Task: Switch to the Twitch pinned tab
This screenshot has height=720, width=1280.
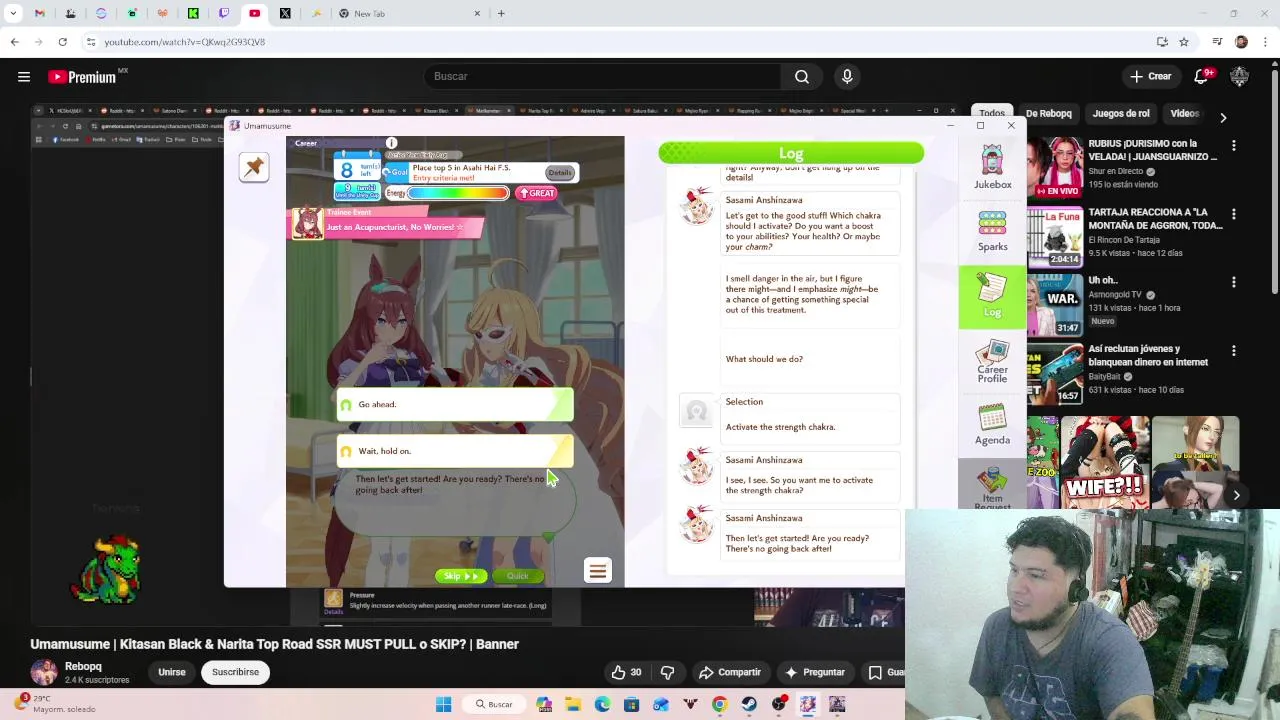Action: (x=224, y=14)
